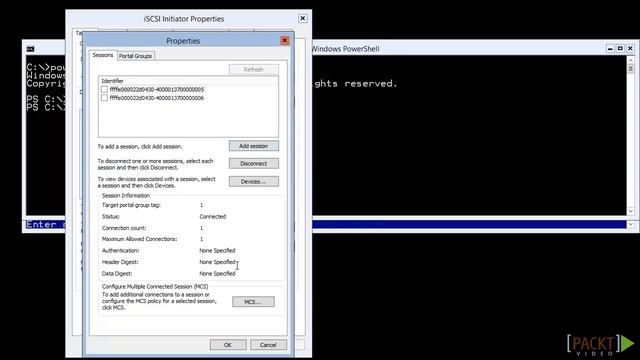
Task: Click PowerShell vertical scrollbar down arrow
Action: coord(631,211)
